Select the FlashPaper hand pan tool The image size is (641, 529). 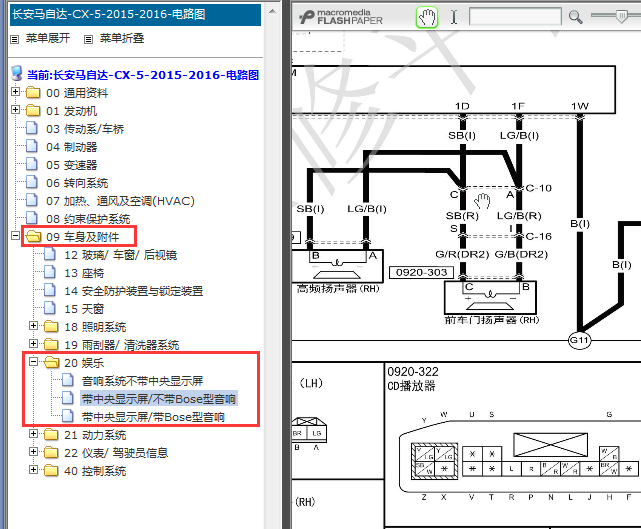(x=427, y=17)
